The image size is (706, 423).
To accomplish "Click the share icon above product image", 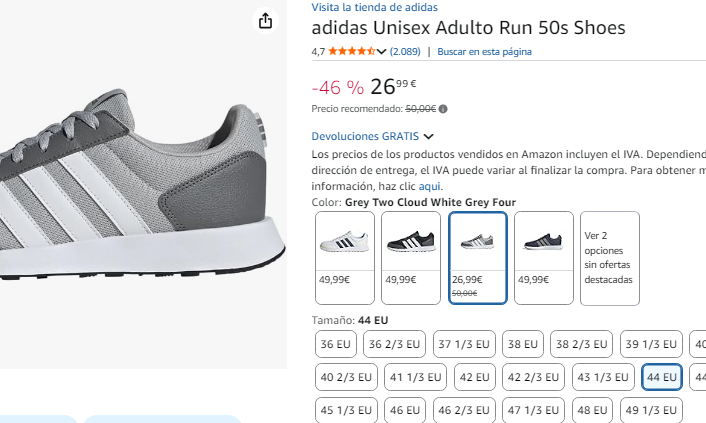I will (x=265, y=21).
